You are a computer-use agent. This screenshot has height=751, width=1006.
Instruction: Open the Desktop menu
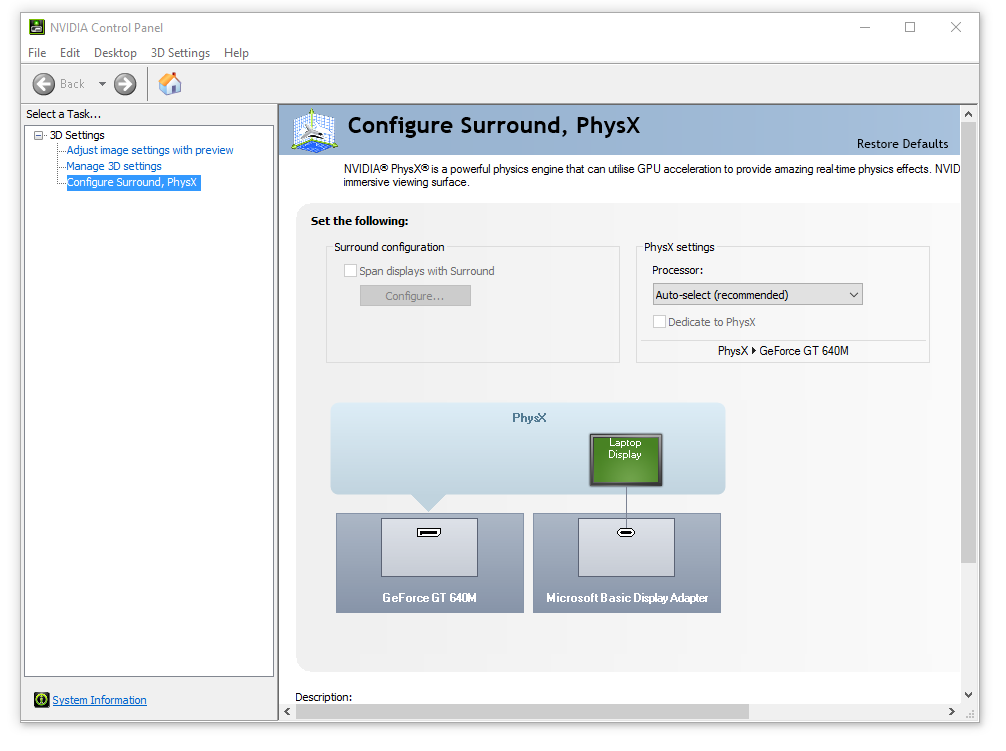(x=115, y=53)
